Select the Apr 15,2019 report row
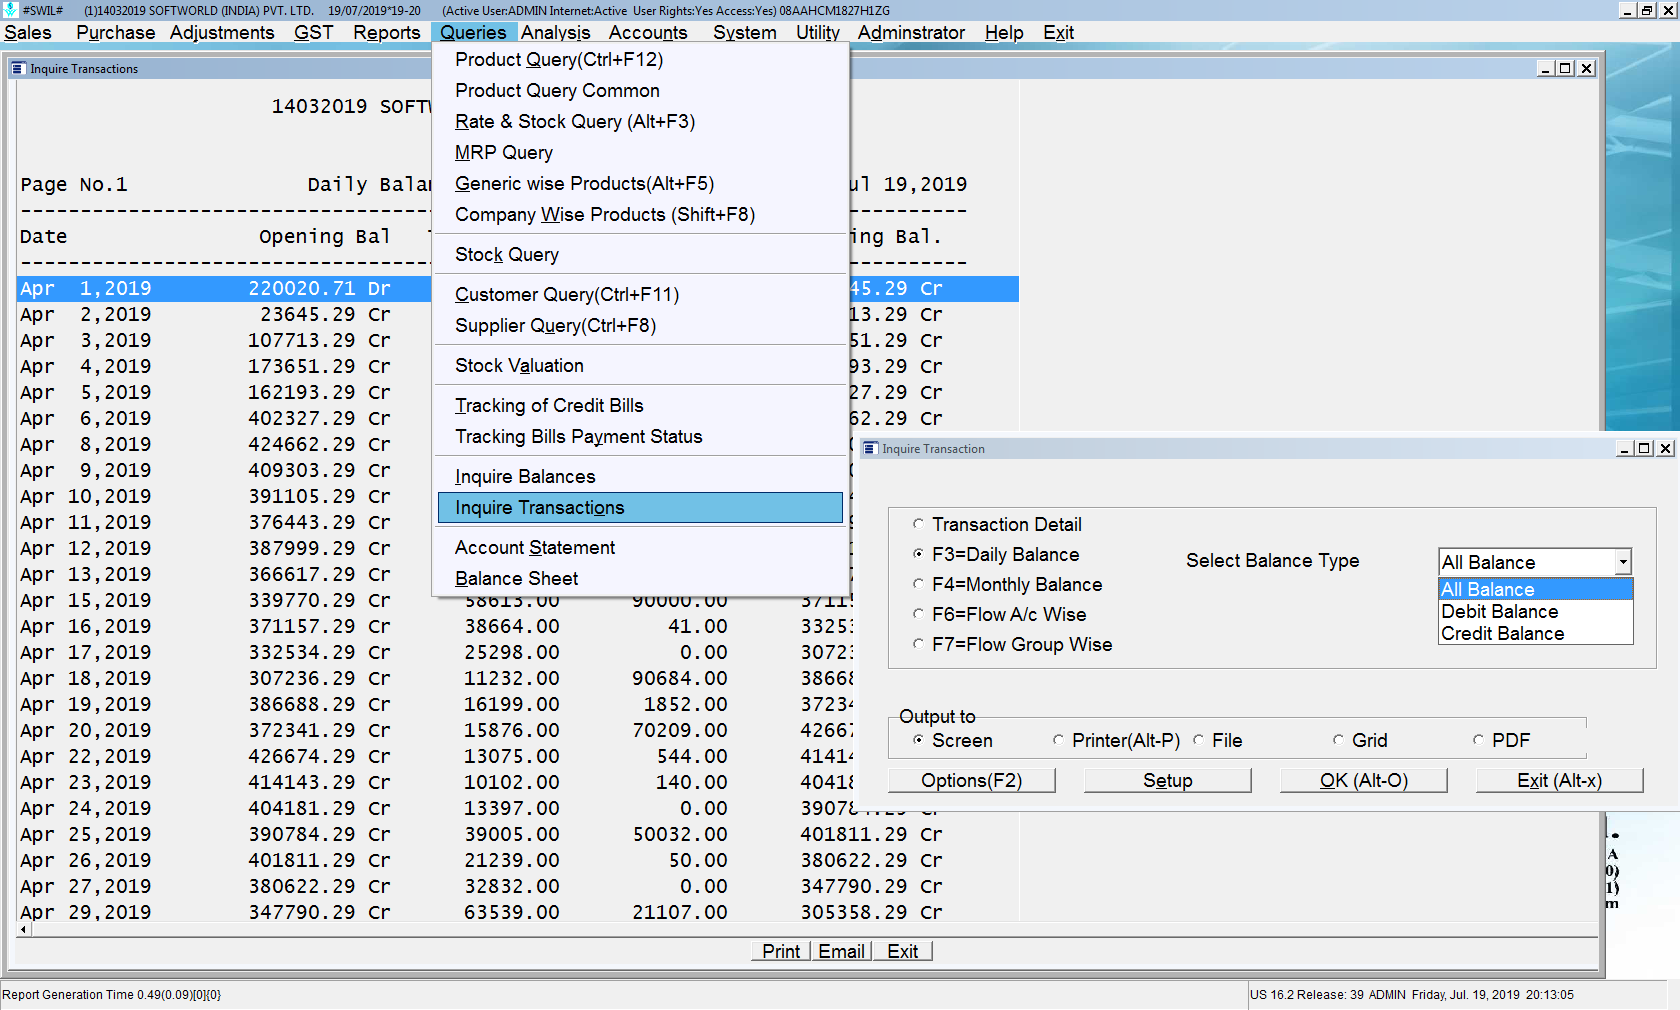Screen dimensions: 1680x1010 point(518,601)
